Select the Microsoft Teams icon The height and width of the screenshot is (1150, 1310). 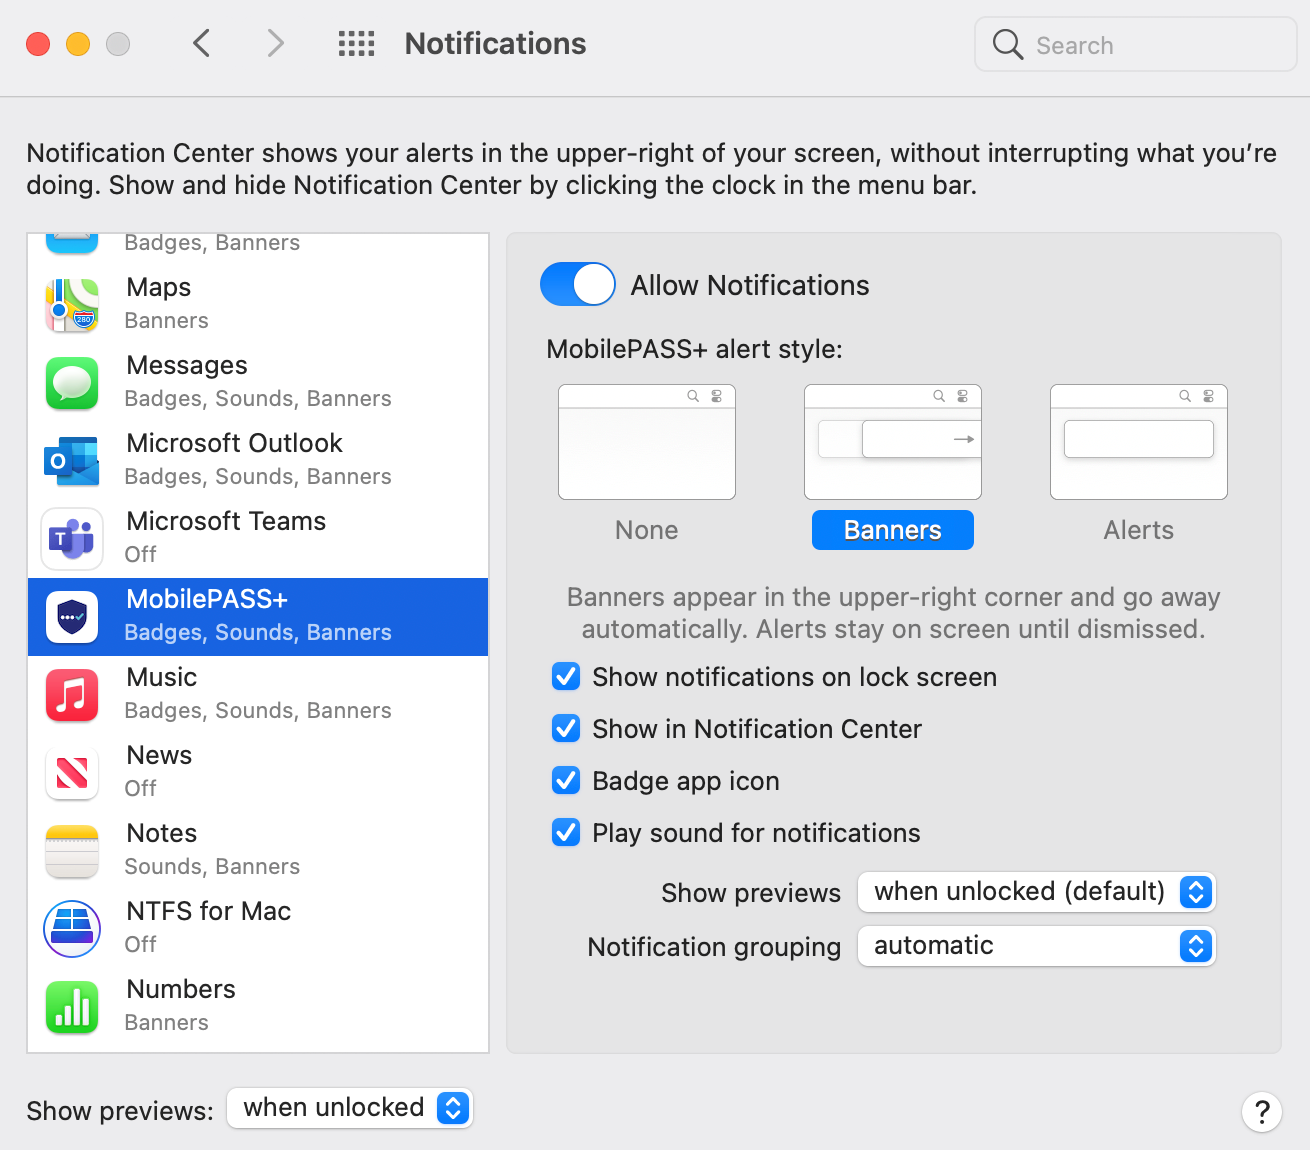[x=72, y=539]
